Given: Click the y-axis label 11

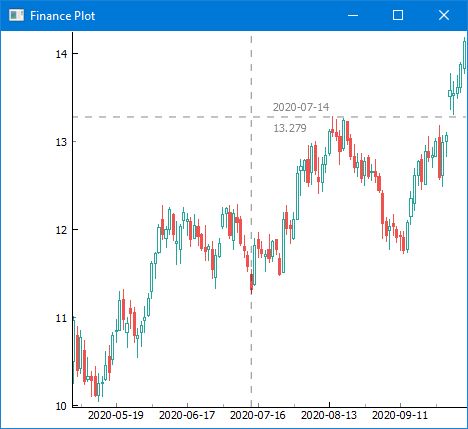Looking at the screenshot, I should [61, 318].
